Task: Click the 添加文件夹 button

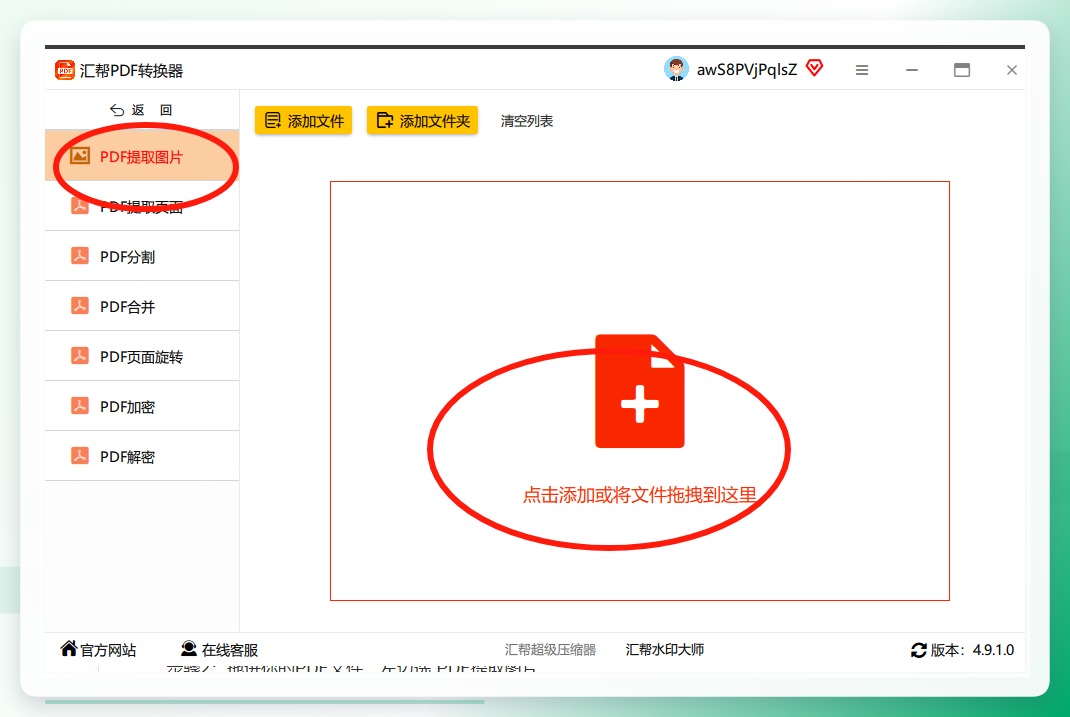Action: point(422,121)
